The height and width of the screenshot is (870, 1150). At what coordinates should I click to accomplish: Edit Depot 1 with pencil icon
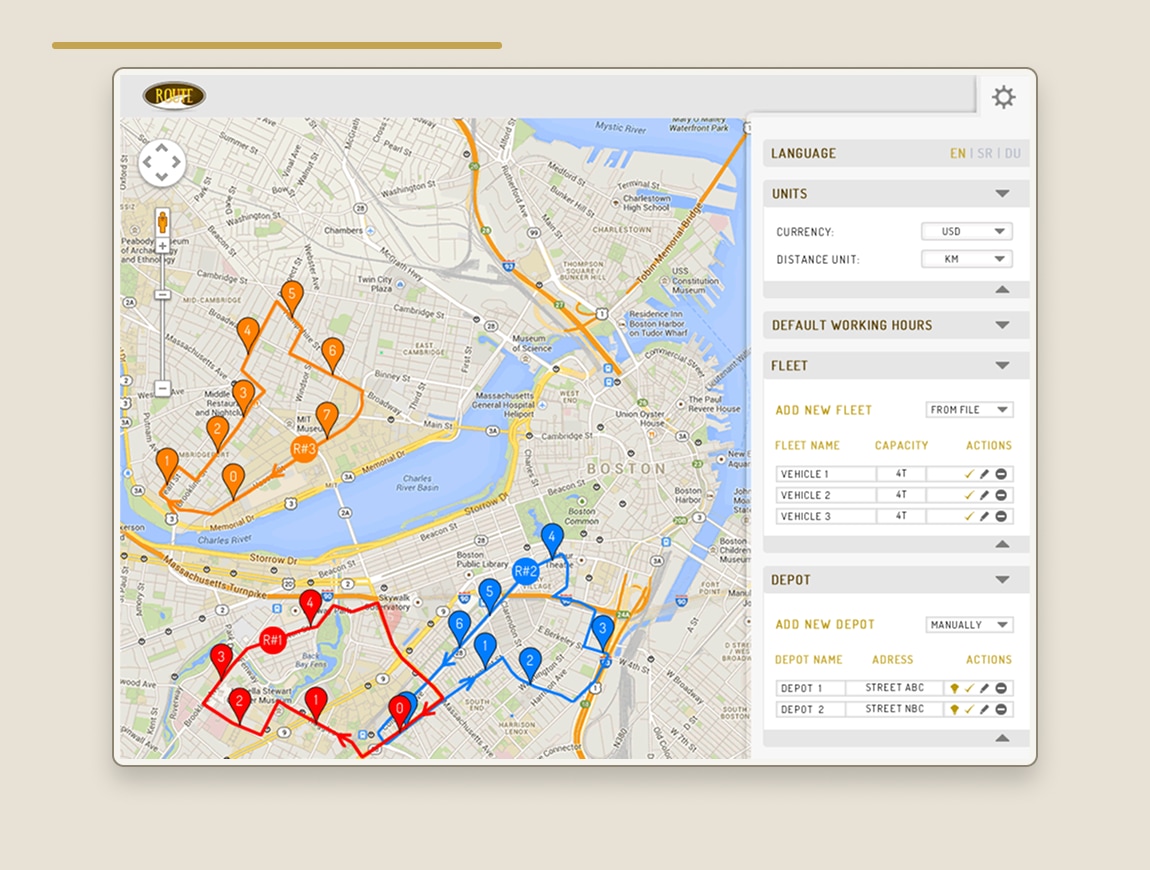point(984,688)
